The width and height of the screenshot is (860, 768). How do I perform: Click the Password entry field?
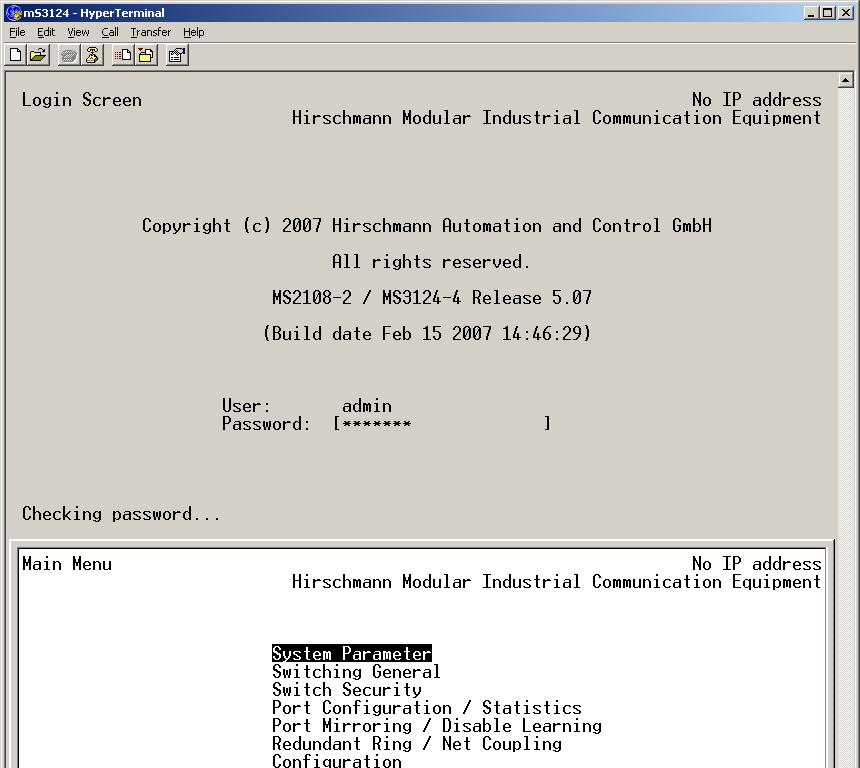pos(442,424)
